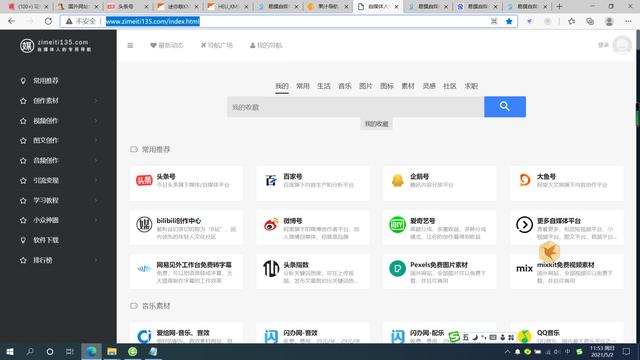The image size is (640, 360).
Task: Click the Windows Start button
Action: click(x=10, y=351)
